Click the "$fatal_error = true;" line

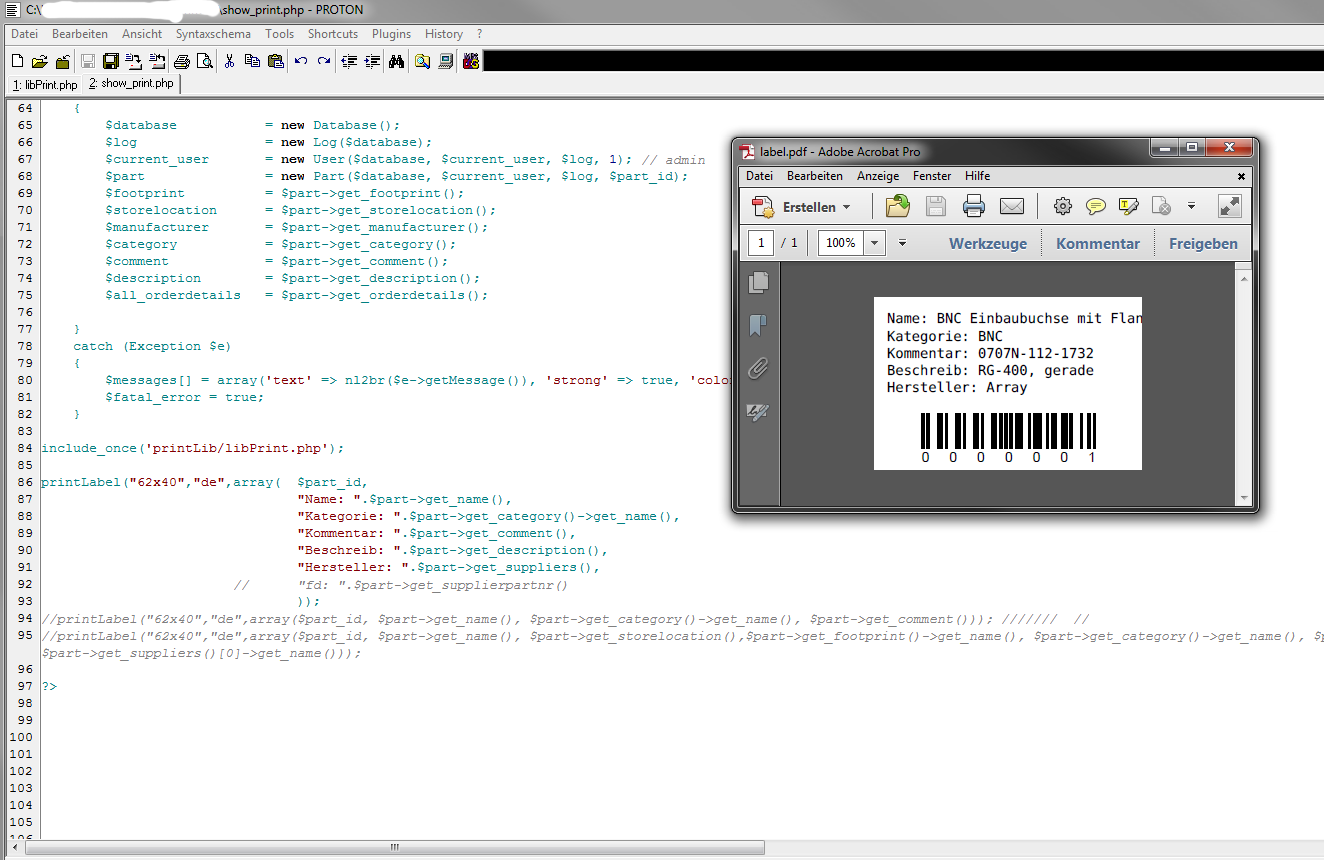184,397
